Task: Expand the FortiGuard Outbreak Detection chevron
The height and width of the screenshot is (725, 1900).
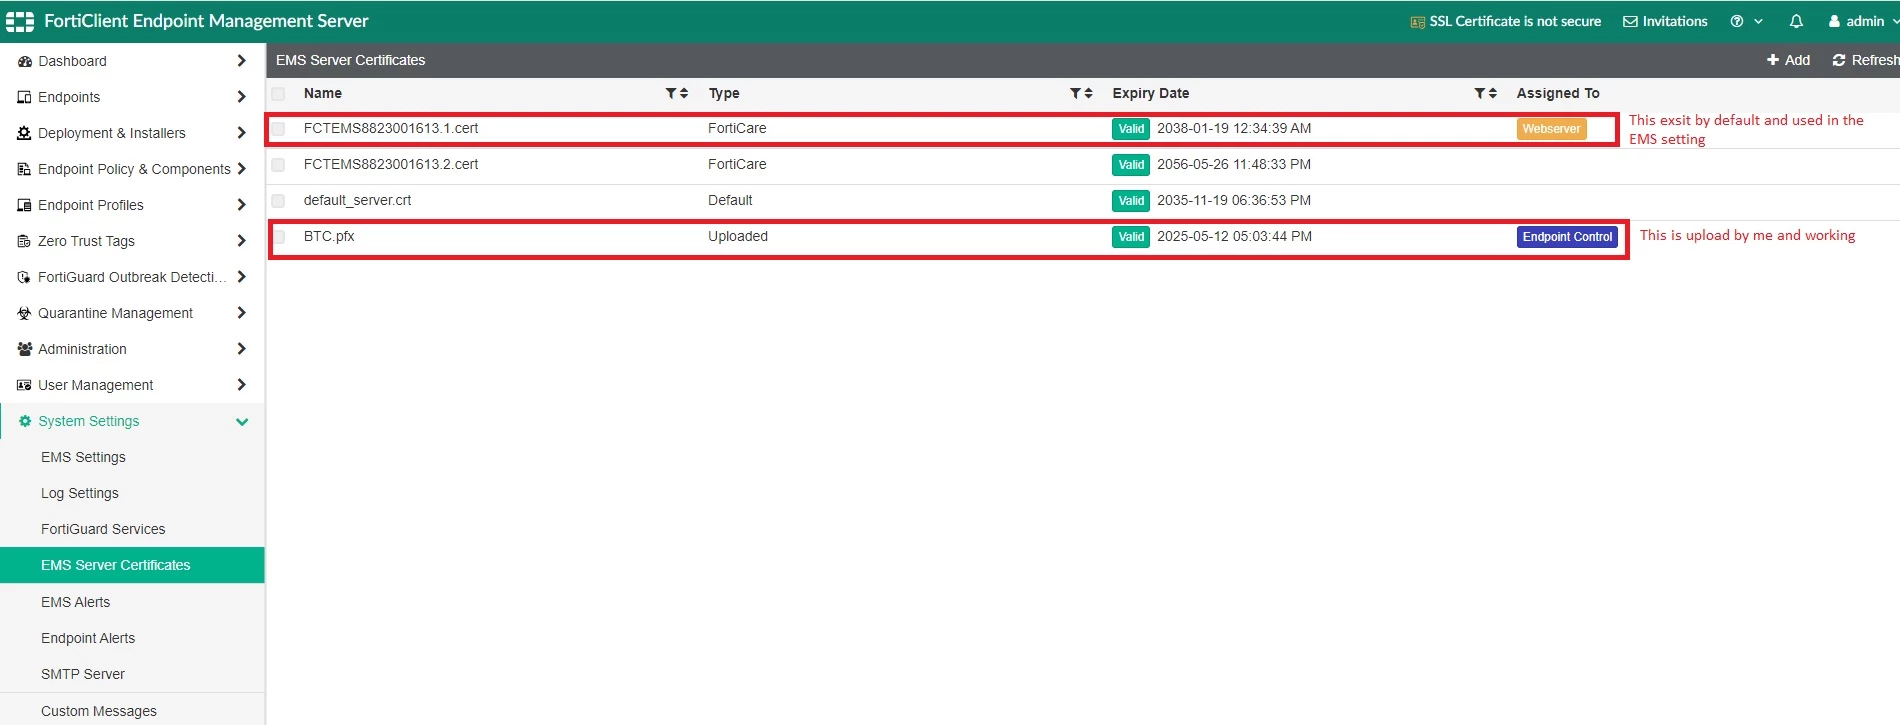Action: point(241,277)
